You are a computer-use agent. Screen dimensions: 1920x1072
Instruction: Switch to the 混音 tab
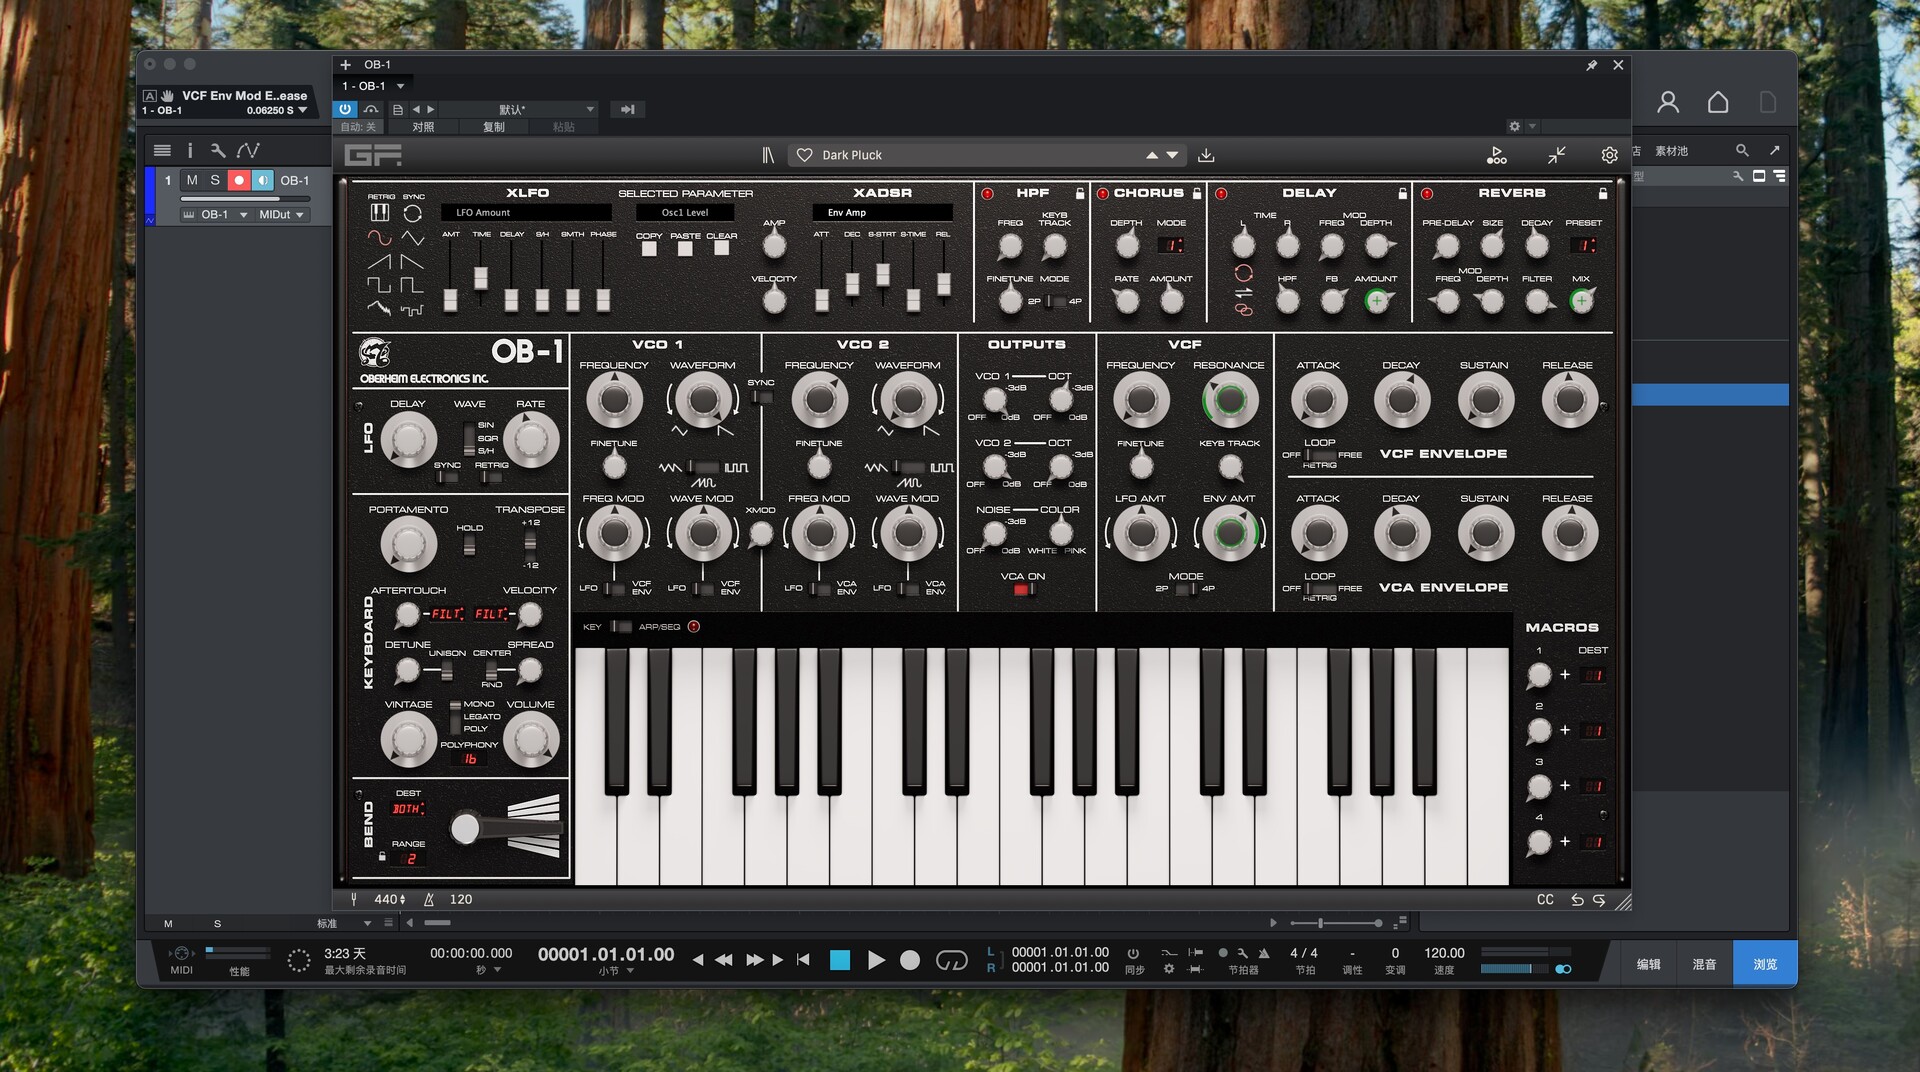click(x=1704, y=964)
